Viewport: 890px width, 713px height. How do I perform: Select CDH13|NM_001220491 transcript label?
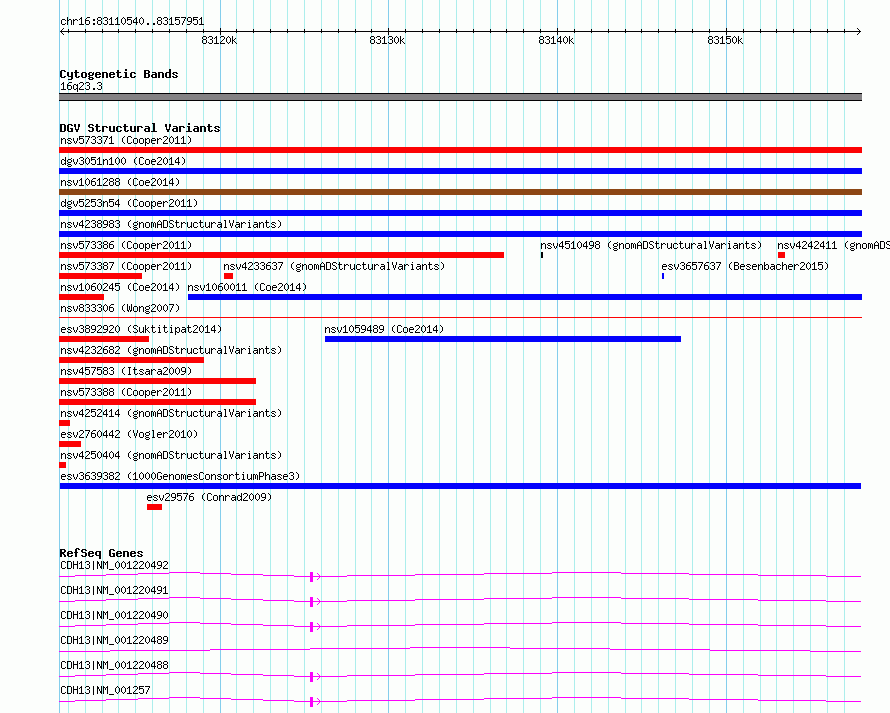114,590
